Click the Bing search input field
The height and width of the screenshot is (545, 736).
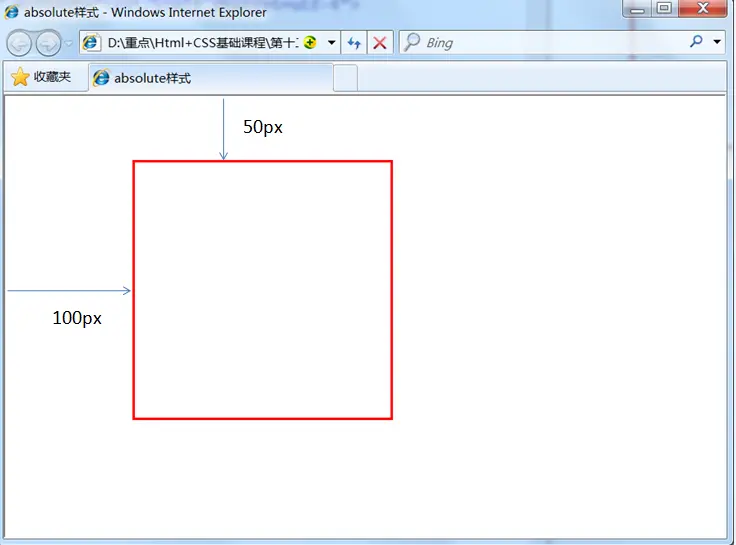[x=544, y=43]
